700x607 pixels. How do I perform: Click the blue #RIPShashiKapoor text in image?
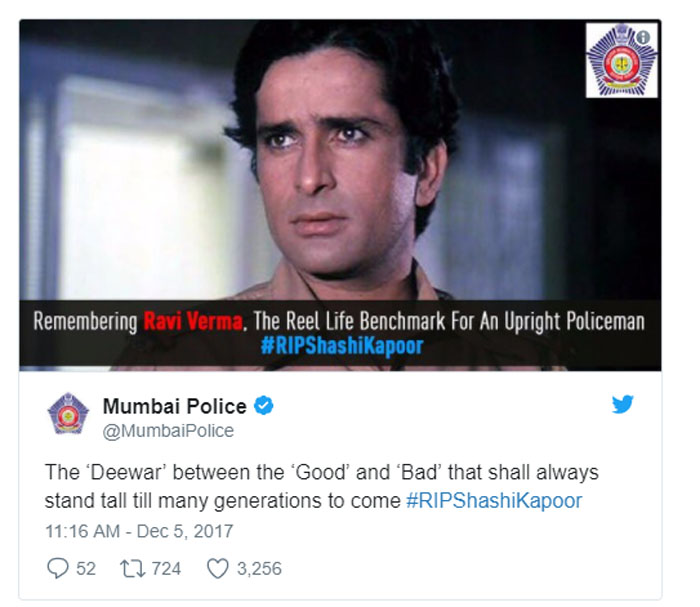342,346
